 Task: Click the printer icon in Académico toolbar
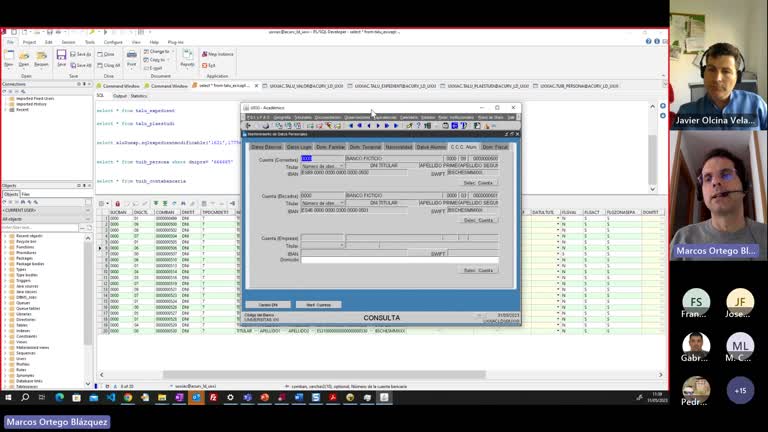265,126
